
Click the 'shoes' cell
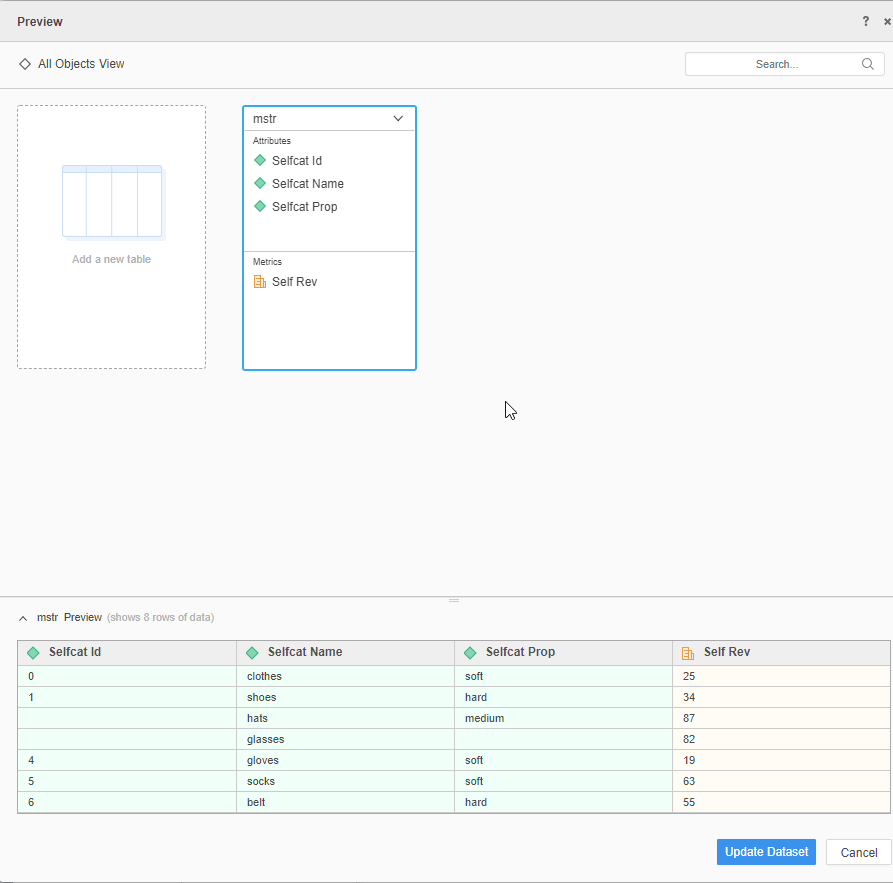coord(346,697)
